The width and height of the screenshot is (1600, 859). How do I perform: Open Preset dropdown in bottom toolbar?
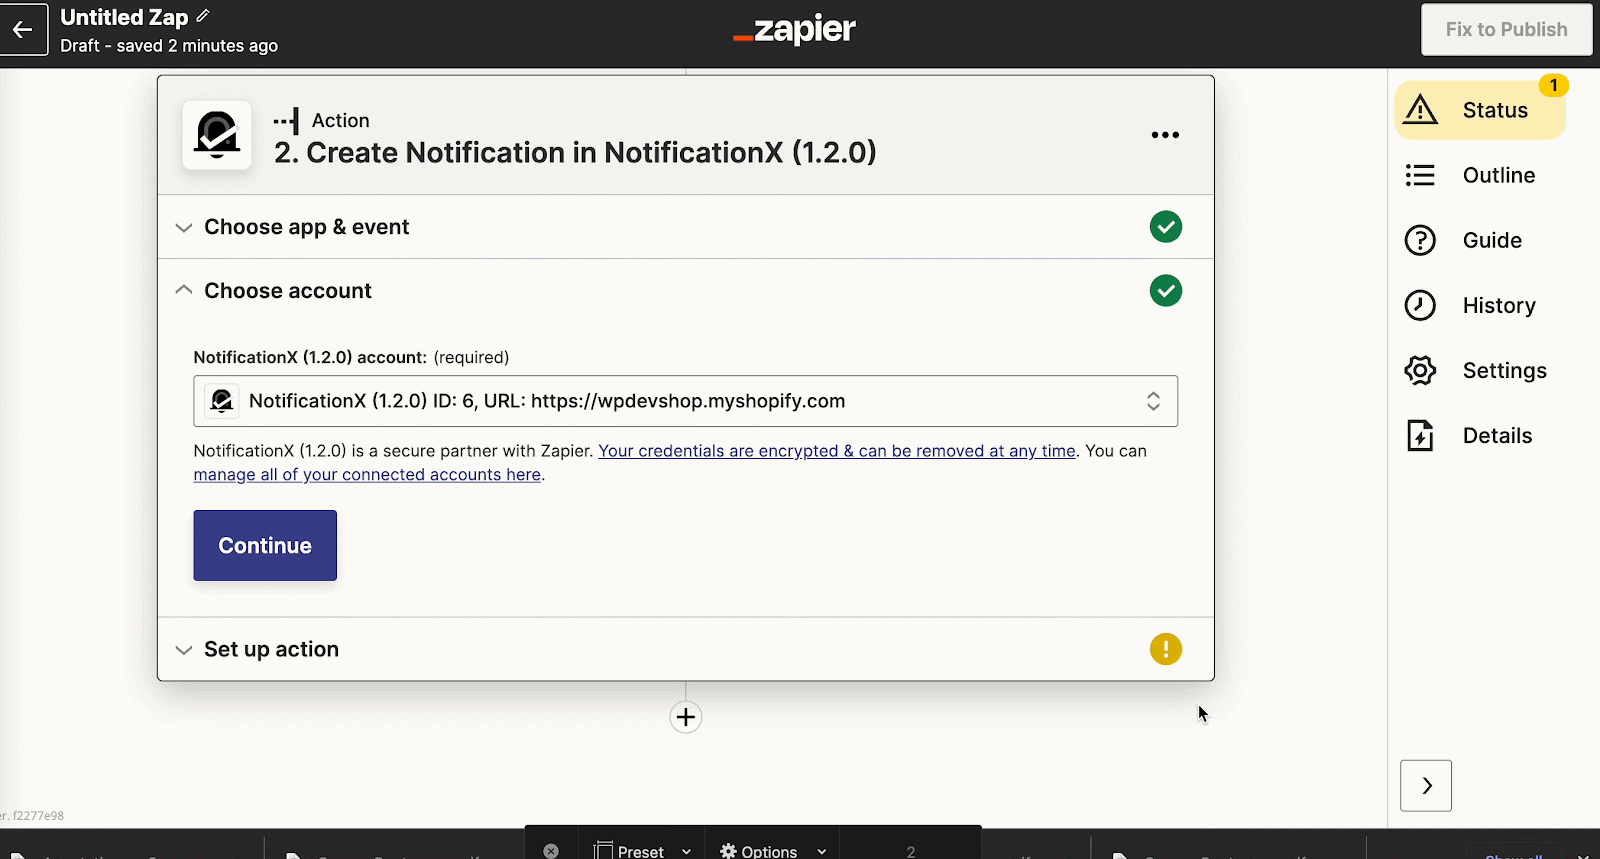tap(643, 850)
